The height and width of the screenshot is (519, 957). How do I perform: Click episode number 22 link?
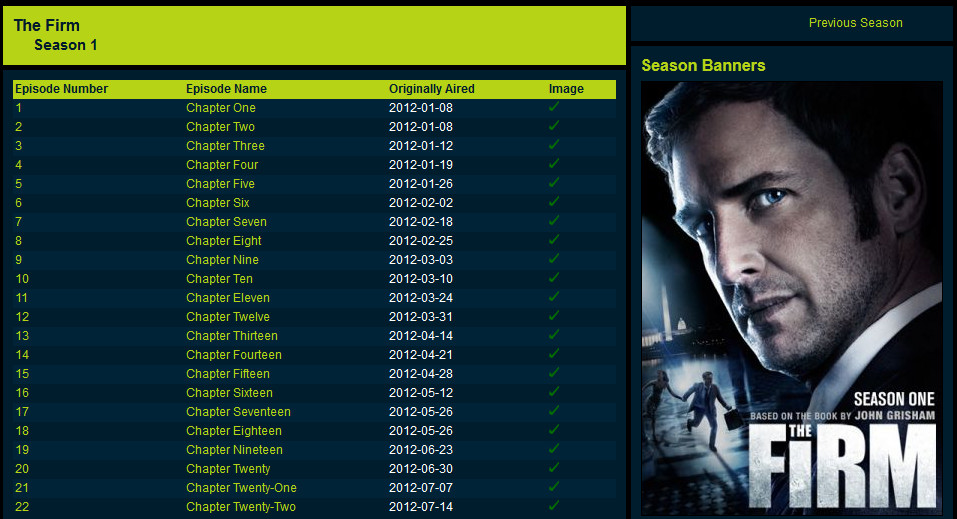coord(22,506)
